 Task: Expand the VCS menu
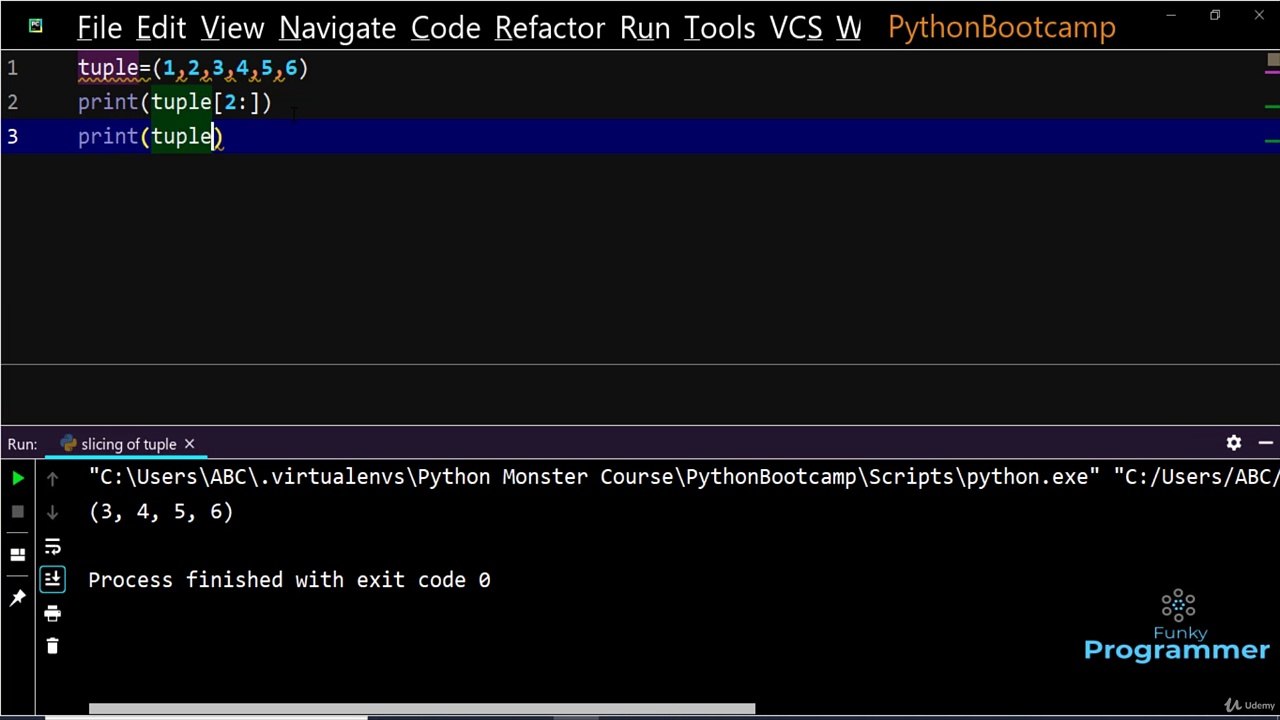(x=795, y=28)
